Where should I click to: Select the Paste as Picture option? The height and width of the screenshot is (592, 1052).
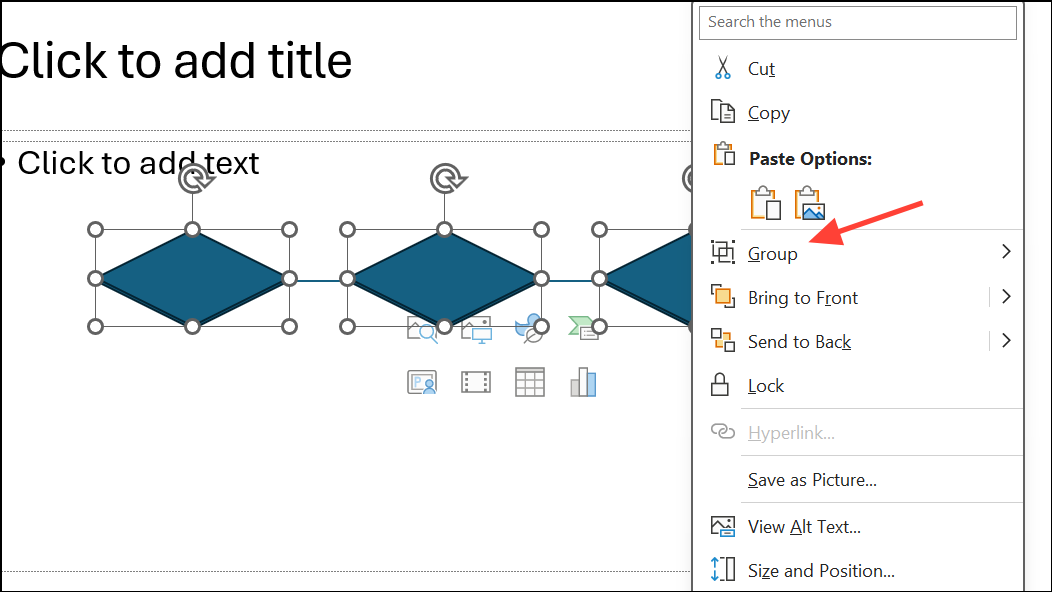pos(810,202)
